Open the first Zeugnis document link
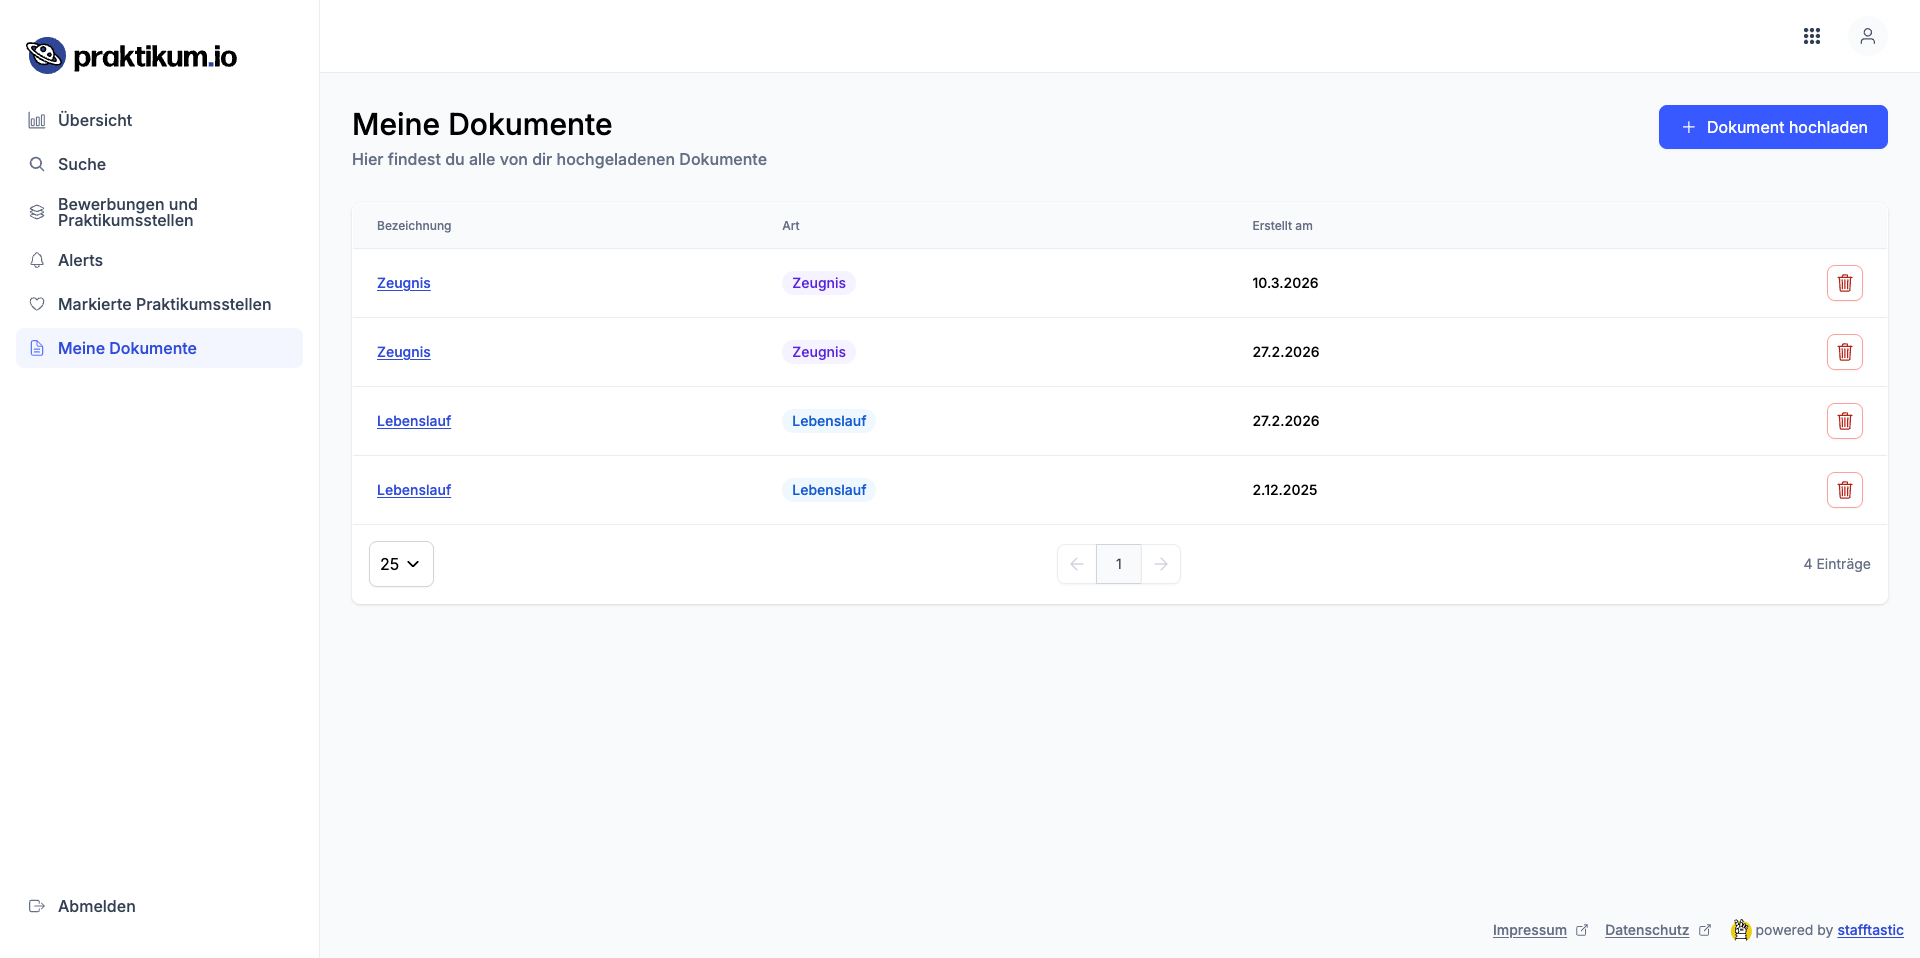 point(403,283)
